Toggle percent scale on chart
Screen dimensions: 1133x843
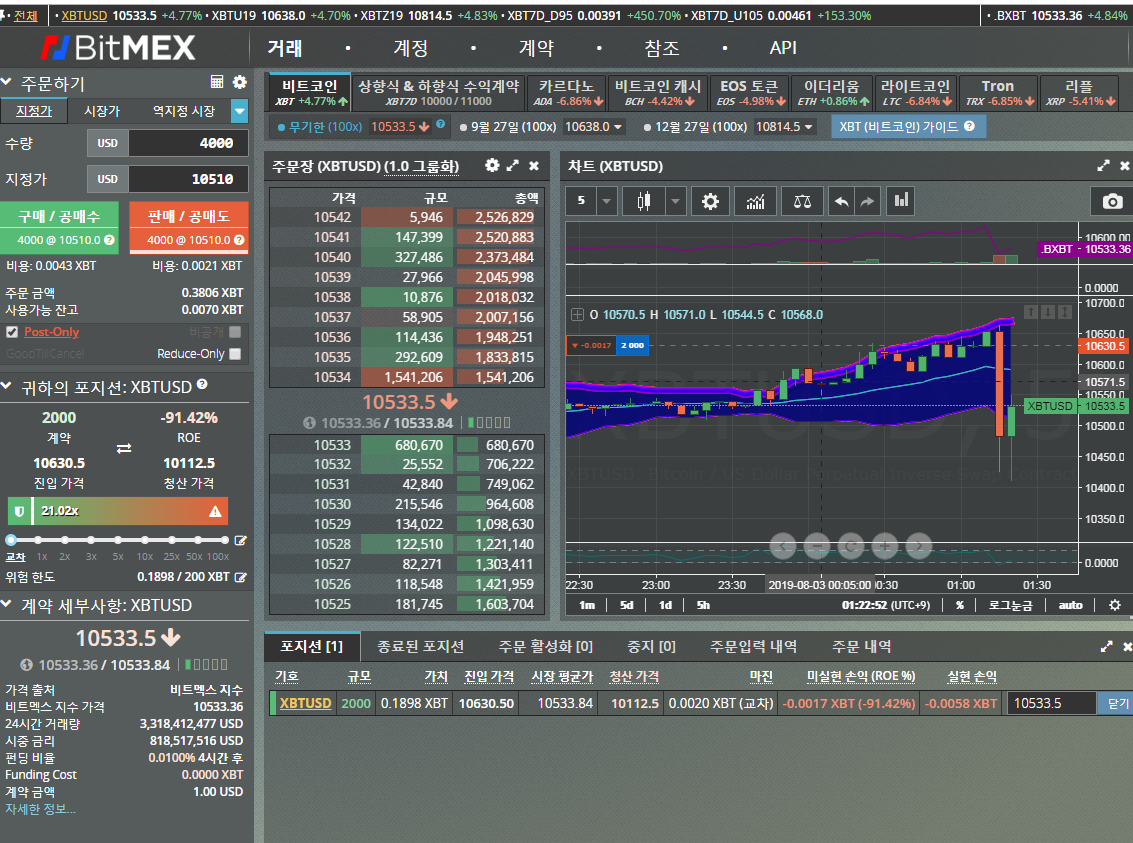[960, 605]
